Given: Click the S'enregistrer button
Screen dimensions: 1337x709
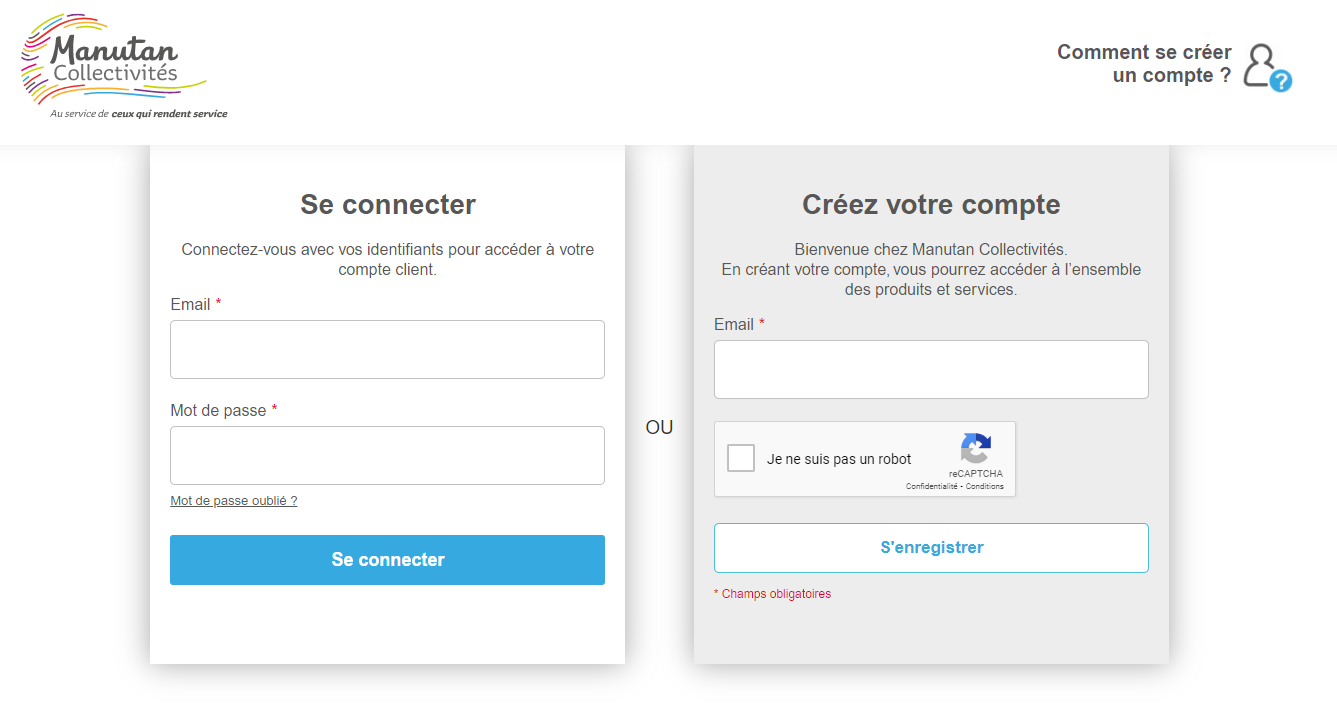Looking at the screenshot, I should coord(931,548).
